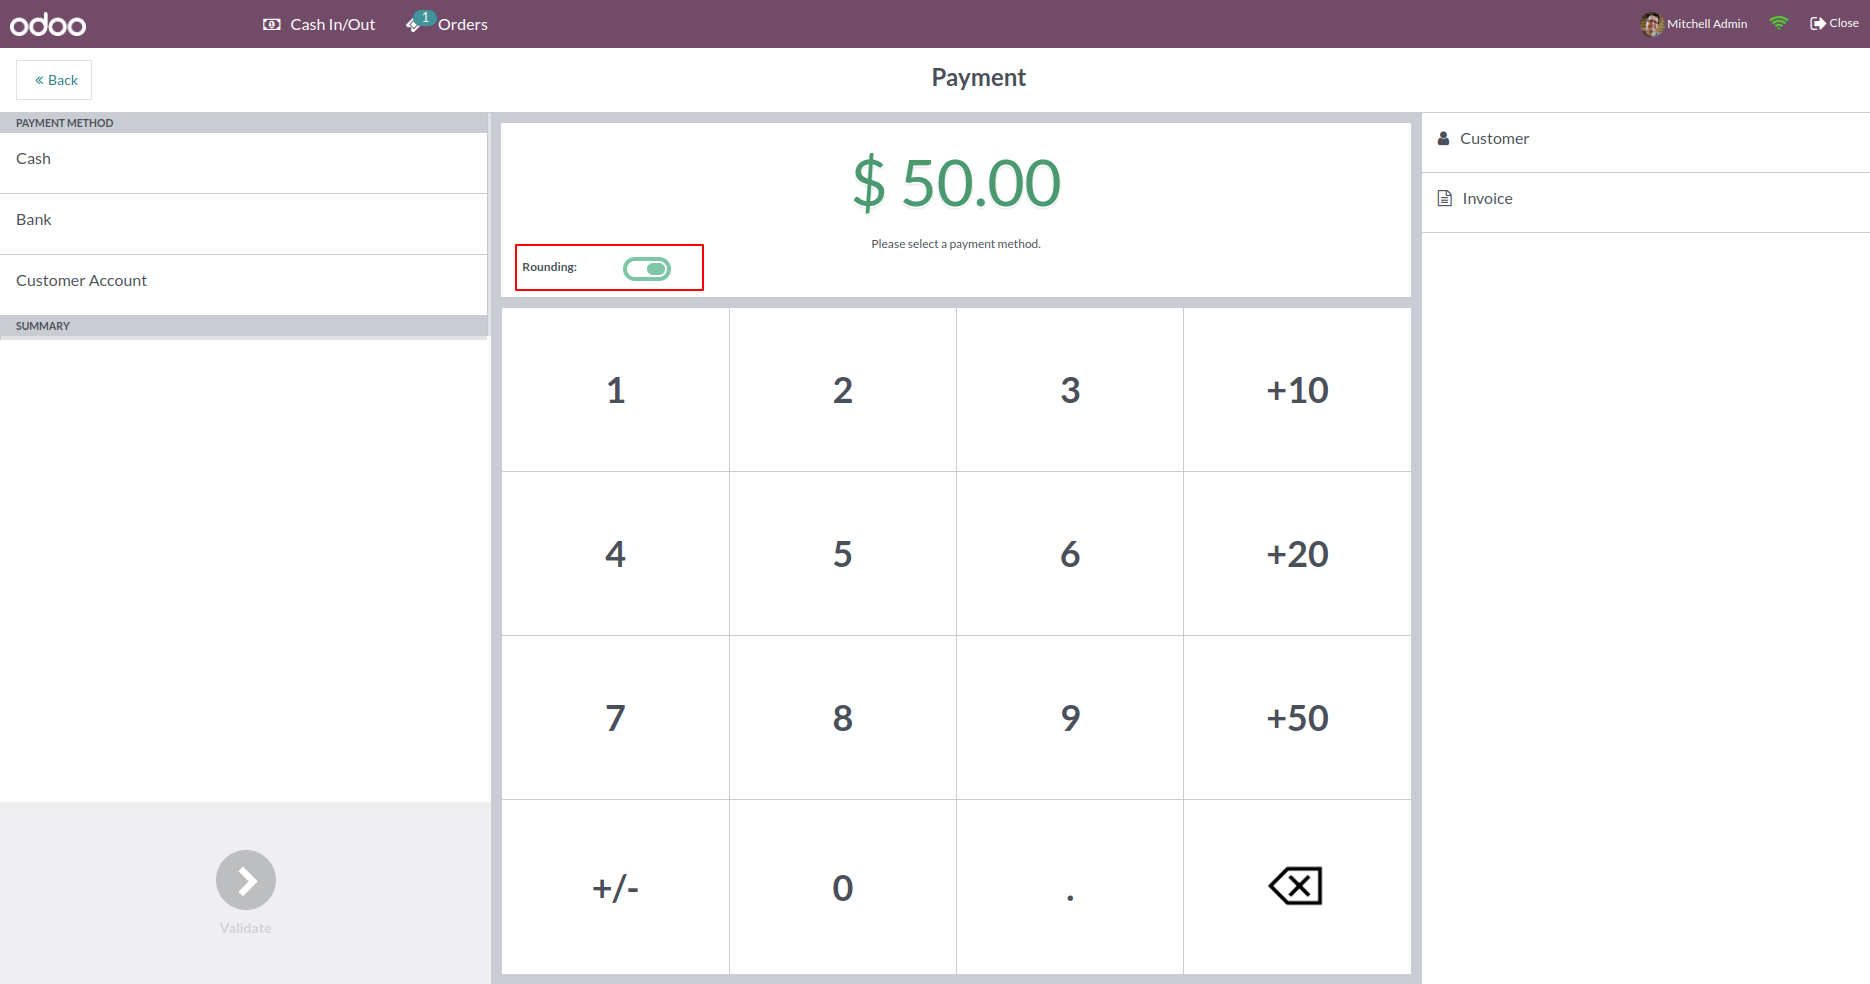Toggle the Rounding switch
Viewport: 1870px width, 984px height.
click(x=647, y=268)
